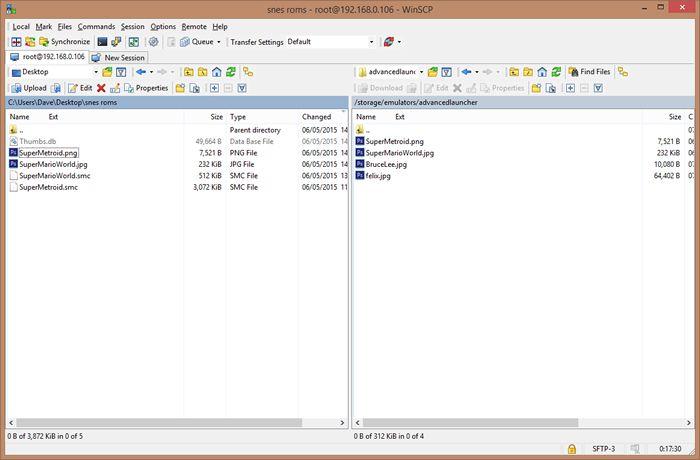
Task: Click the local path C:\Users\Dave\Desktop\snes roms
Action: tap(62, 103)
